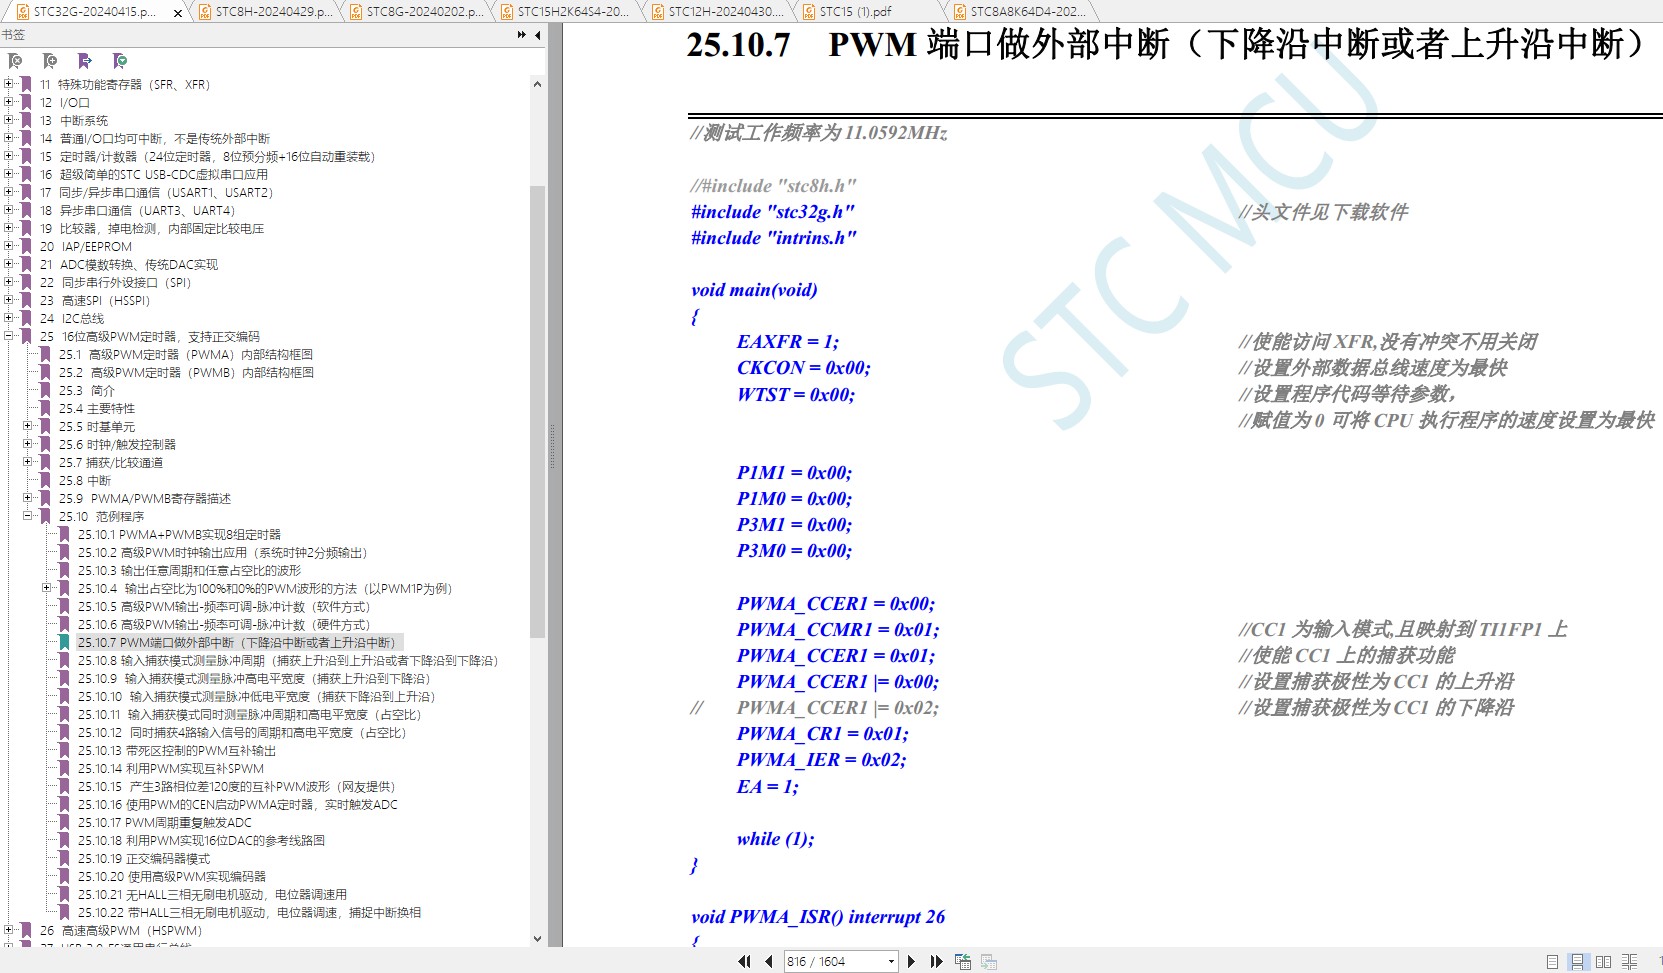Open bookmark 25.10.1 PWMA+PWMB实现8组定时器
Image resolution: width=1663 pixels, height=973 pixels.
point(180,534)
